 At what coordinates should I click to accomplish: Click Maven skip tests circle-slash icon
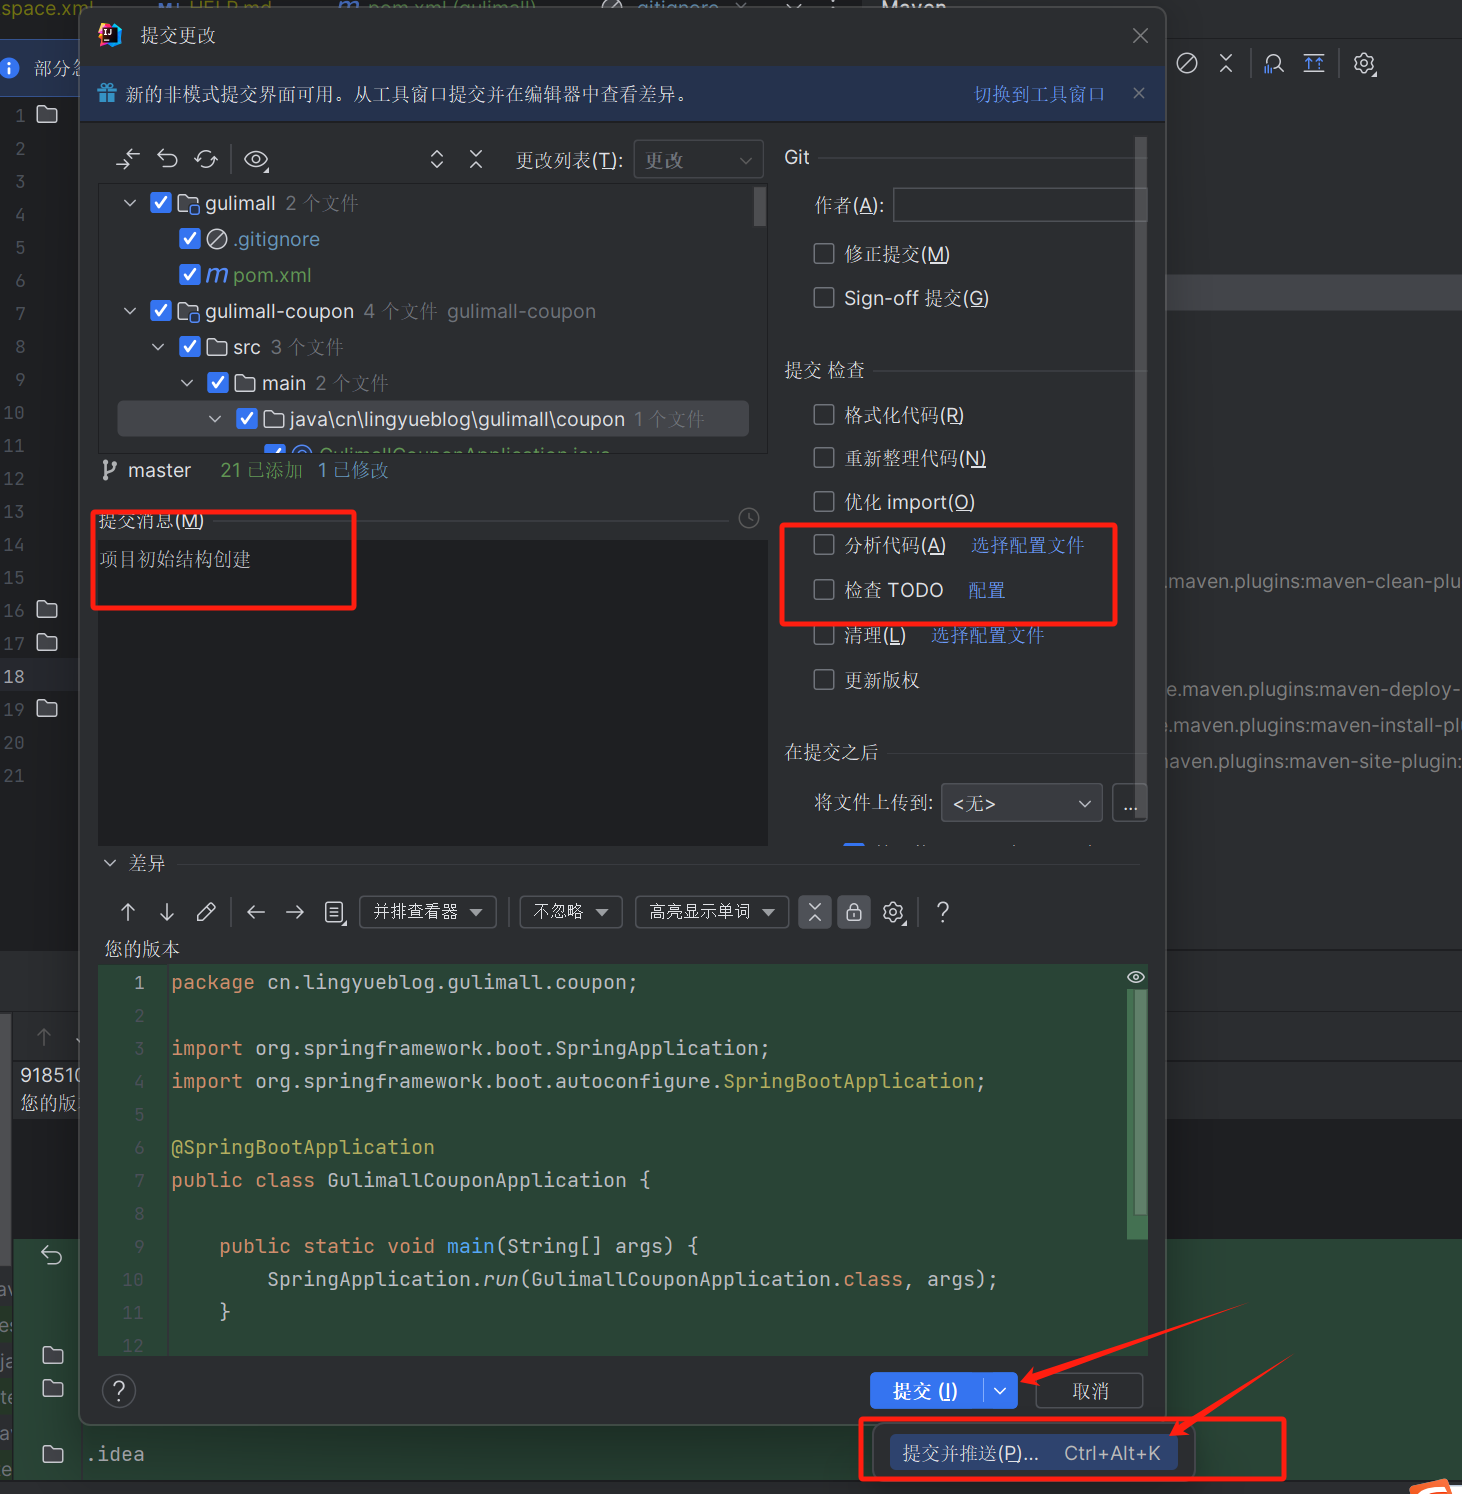click(x=1187, y=64)
